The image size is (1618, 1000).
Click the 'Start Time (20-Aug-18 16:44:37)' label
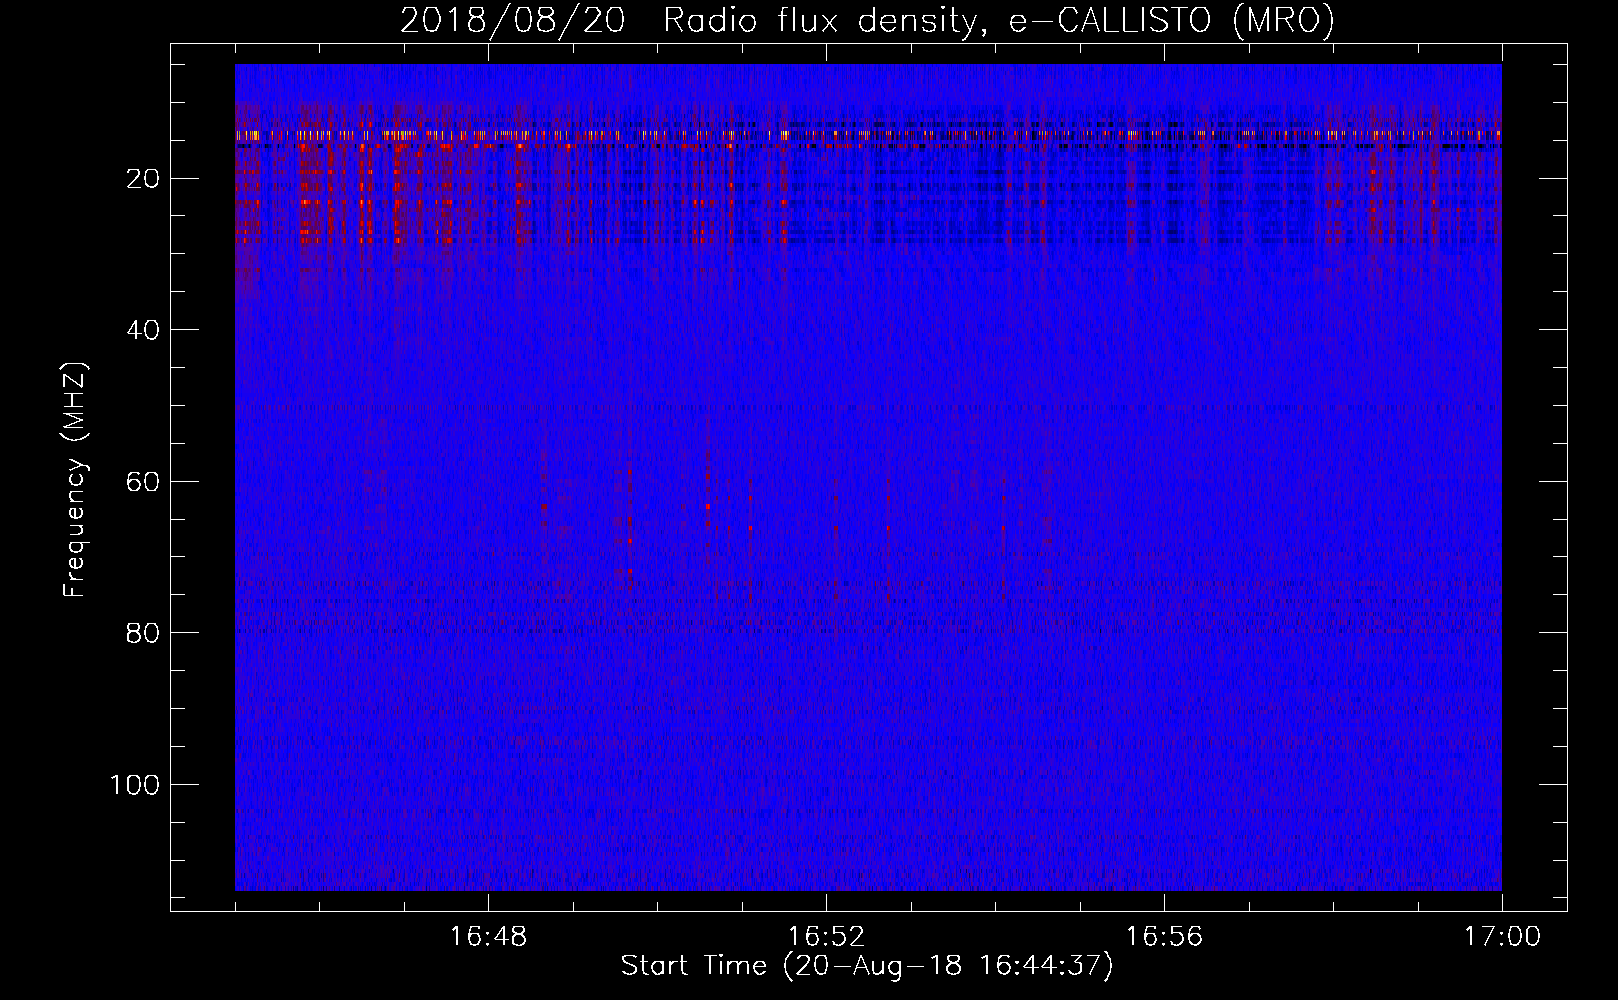coord(867,966)
